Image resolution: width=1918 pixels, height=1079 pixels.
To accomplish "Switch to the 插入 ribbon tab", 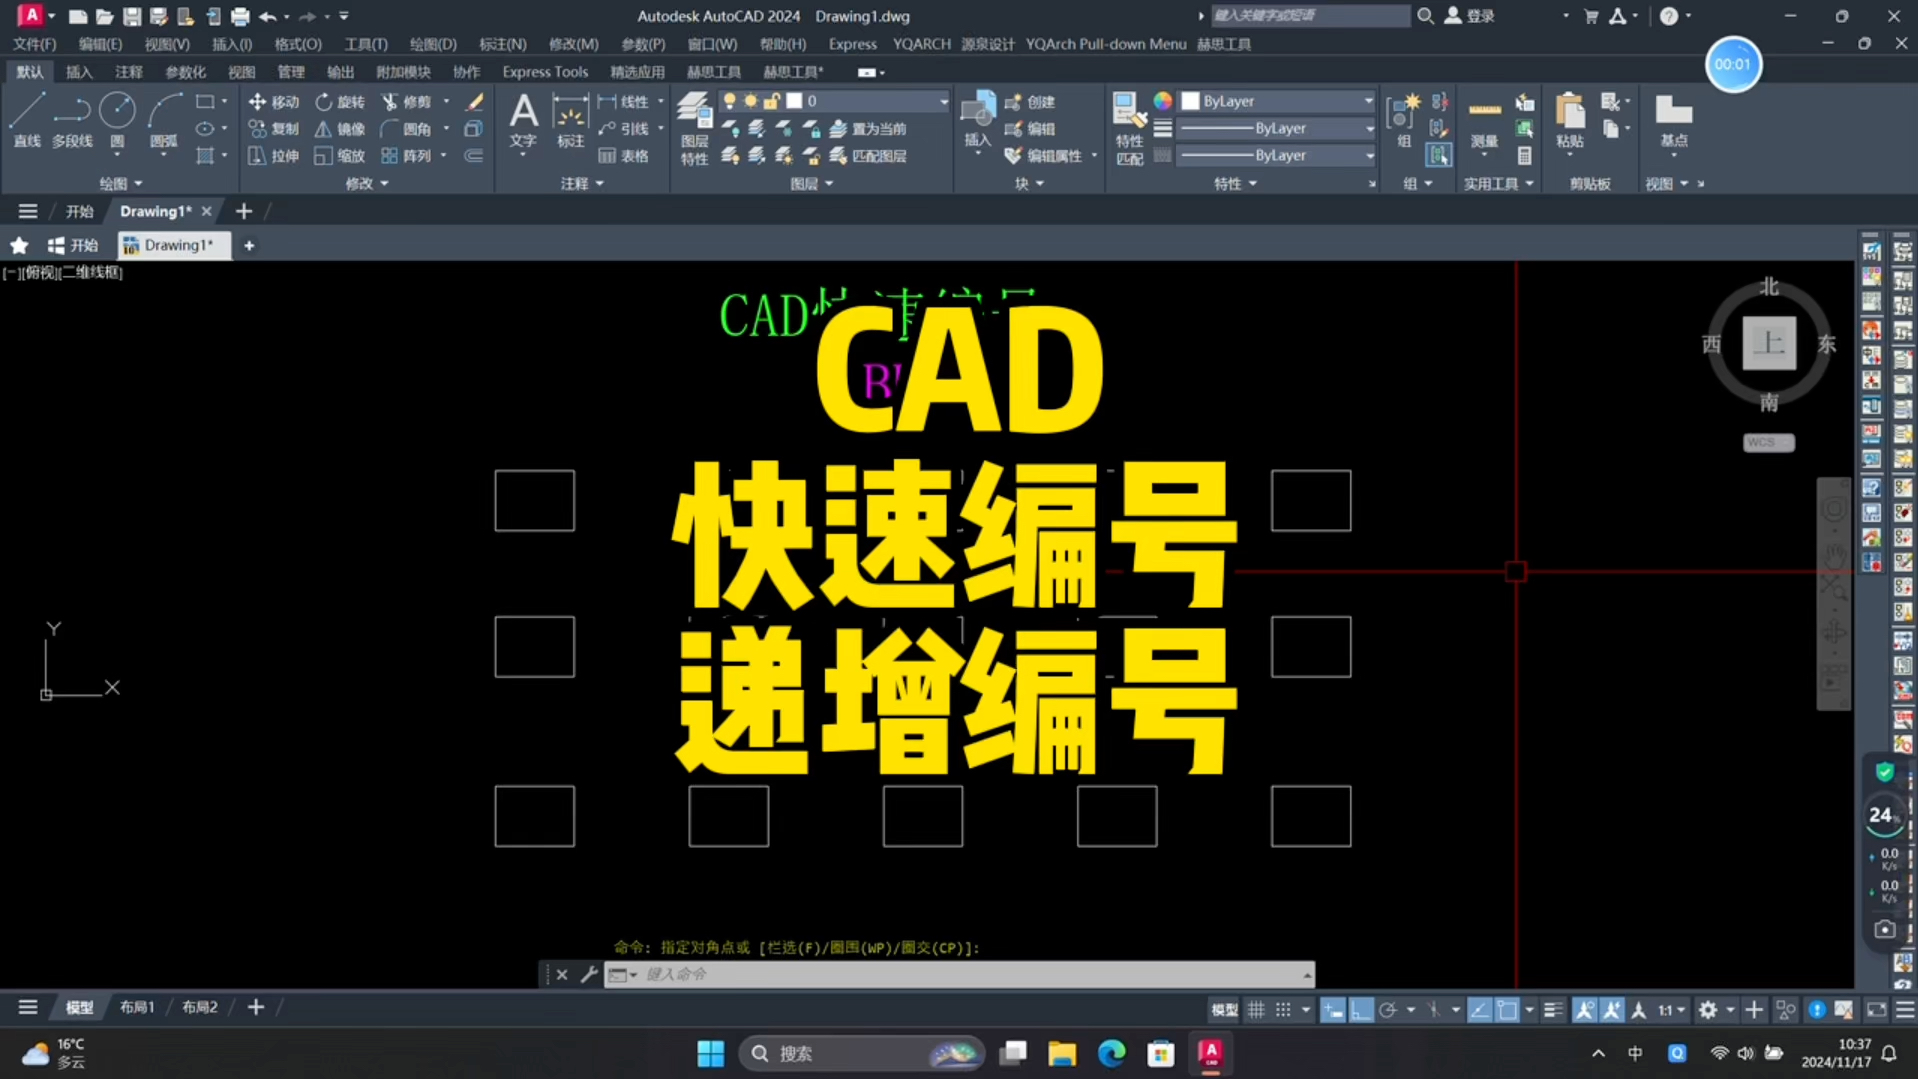I will 79,71.
